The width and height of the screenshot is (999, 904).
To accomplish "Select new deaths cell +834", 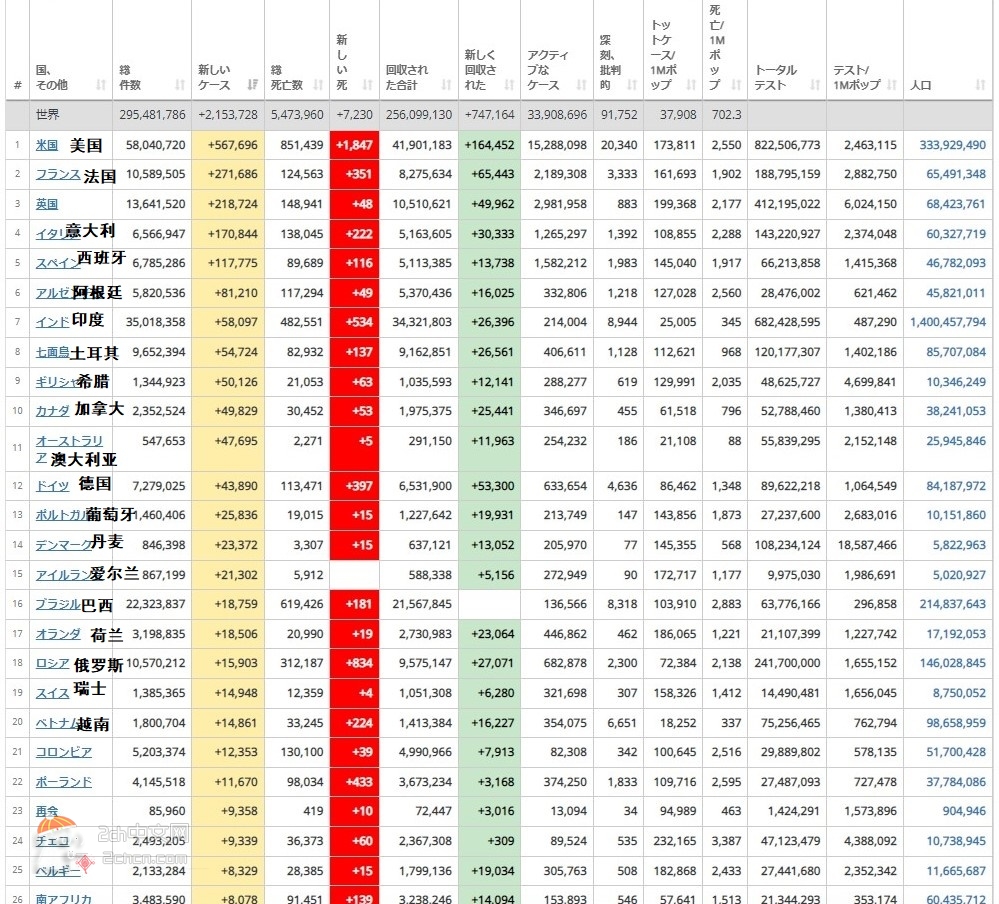I will pos(354,663).
